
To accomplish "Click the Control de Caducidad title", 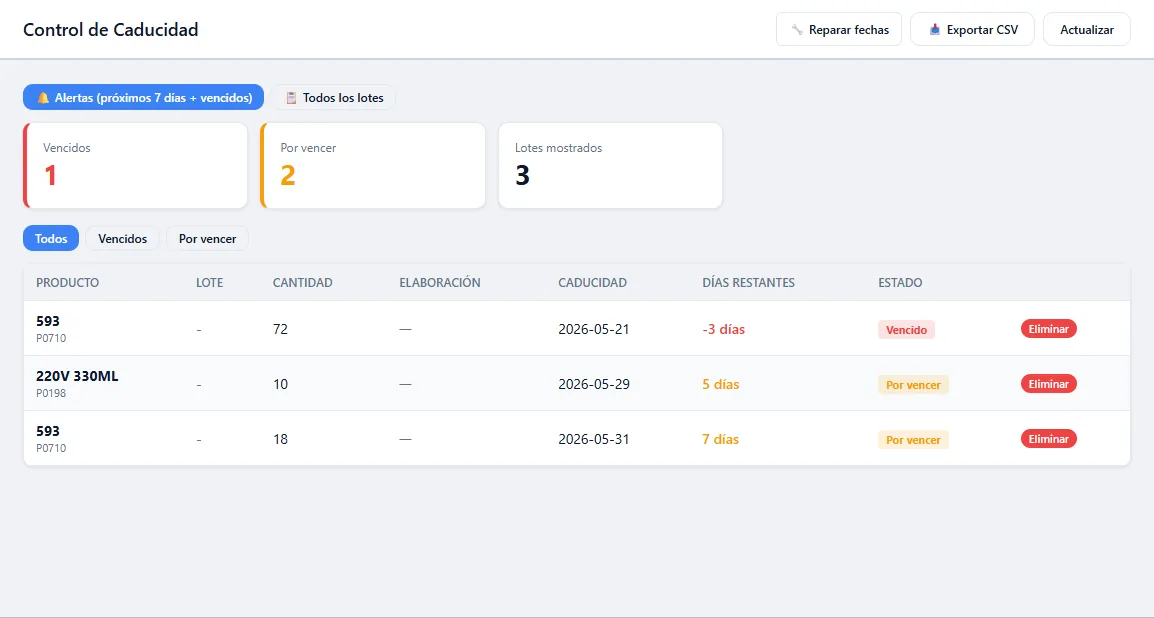I will (110, 29).
